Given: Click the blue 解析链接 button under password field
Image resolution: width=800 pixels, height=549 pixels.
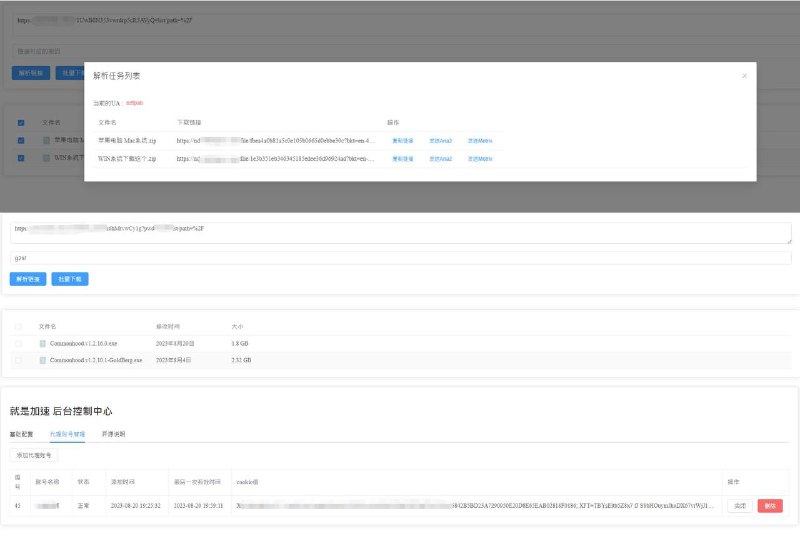Looking at the screenshot, I should point(28,279).
